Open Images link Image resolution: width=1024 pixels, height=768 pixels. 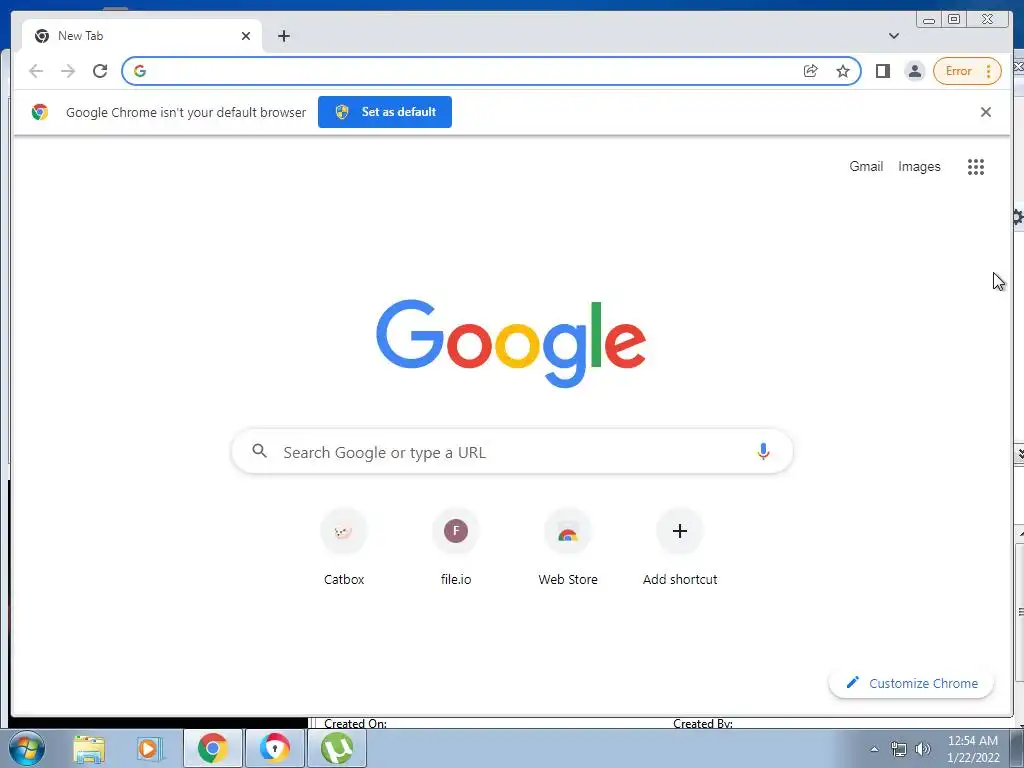pos(919,167)
